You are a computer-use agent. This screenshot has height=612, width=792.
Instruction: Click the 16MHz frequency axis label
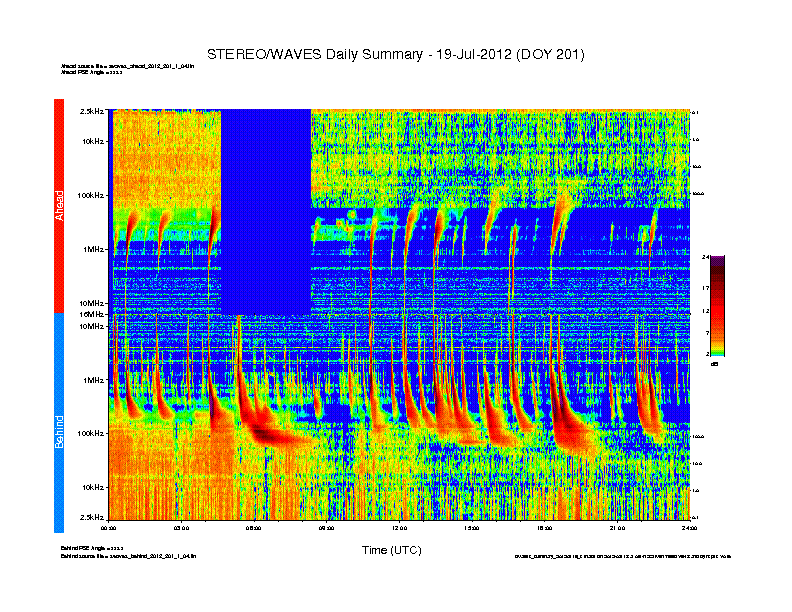point(91,314)
